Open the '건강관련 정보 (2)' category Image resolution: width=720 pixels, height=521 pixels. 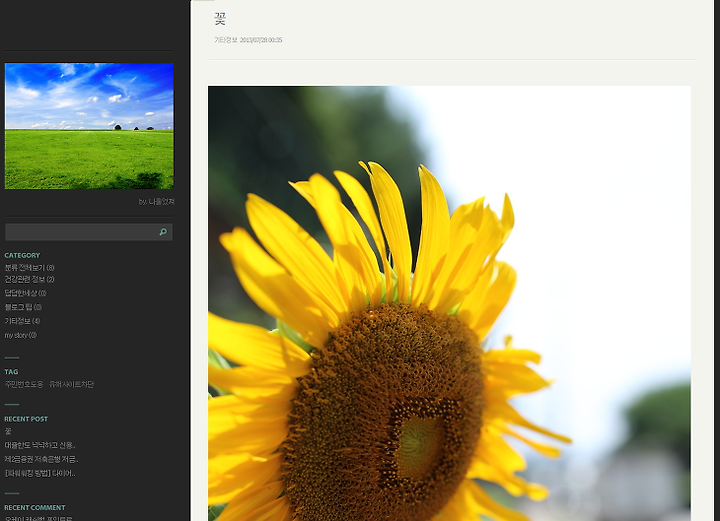click(29, 279)
